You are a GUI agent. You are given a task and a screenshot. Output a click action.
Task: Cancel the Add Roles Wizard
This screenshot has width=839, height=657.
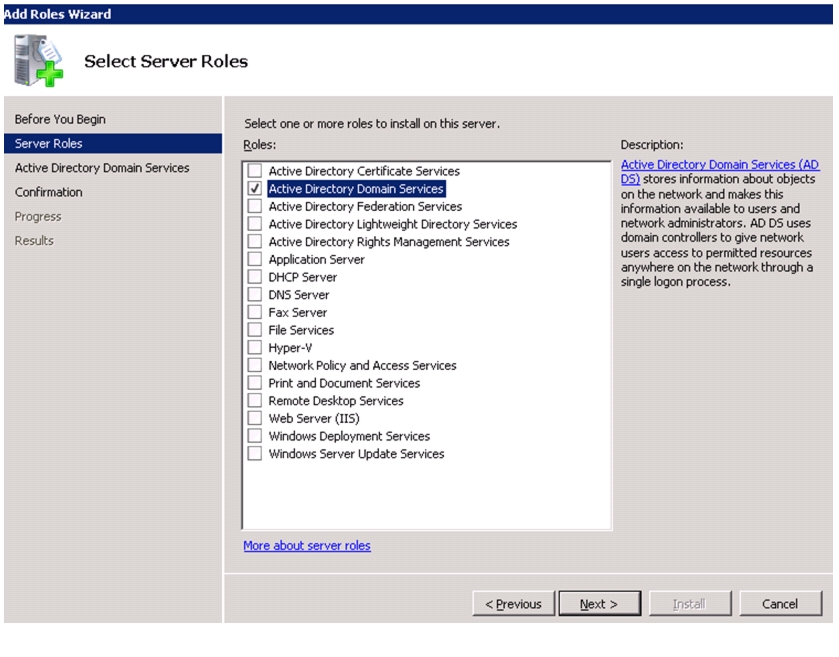[x=780, y=603]
